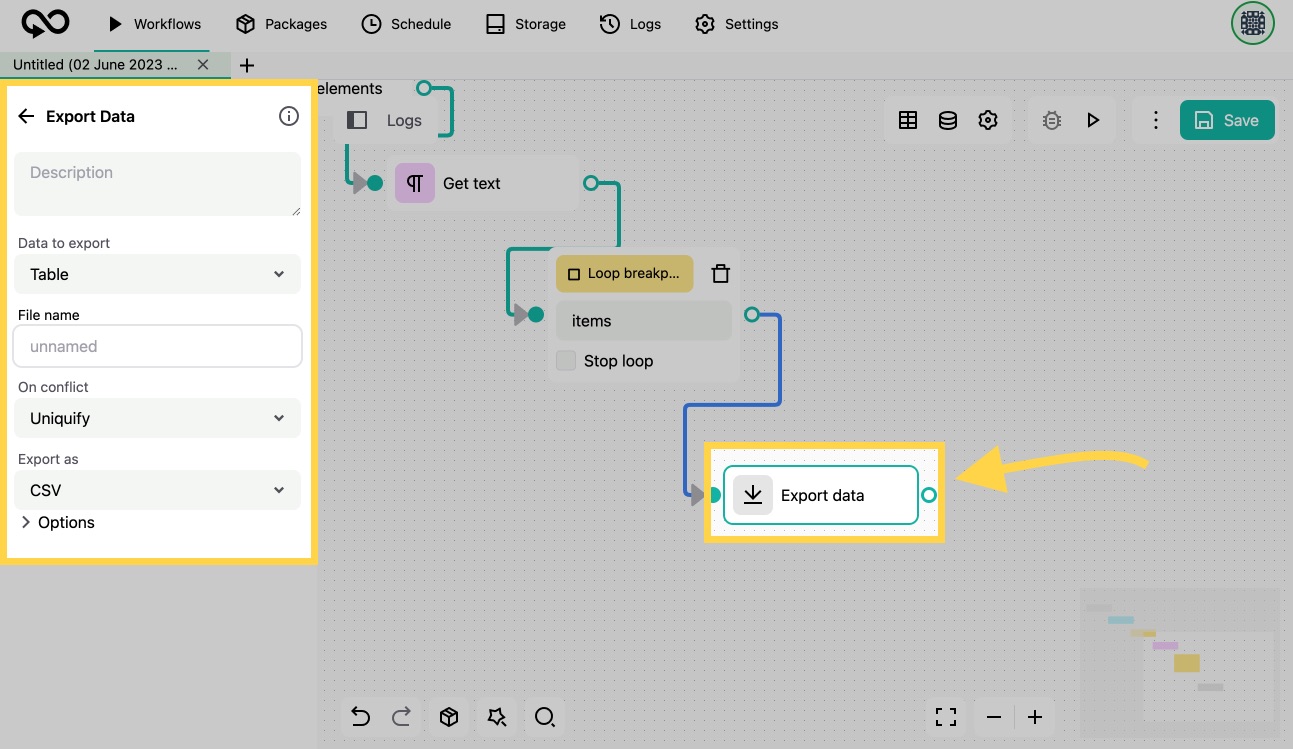This screenshot has width=1293, height=749.
Task: Open the info icon beside Export Data
Action: (x=288, y=116)
